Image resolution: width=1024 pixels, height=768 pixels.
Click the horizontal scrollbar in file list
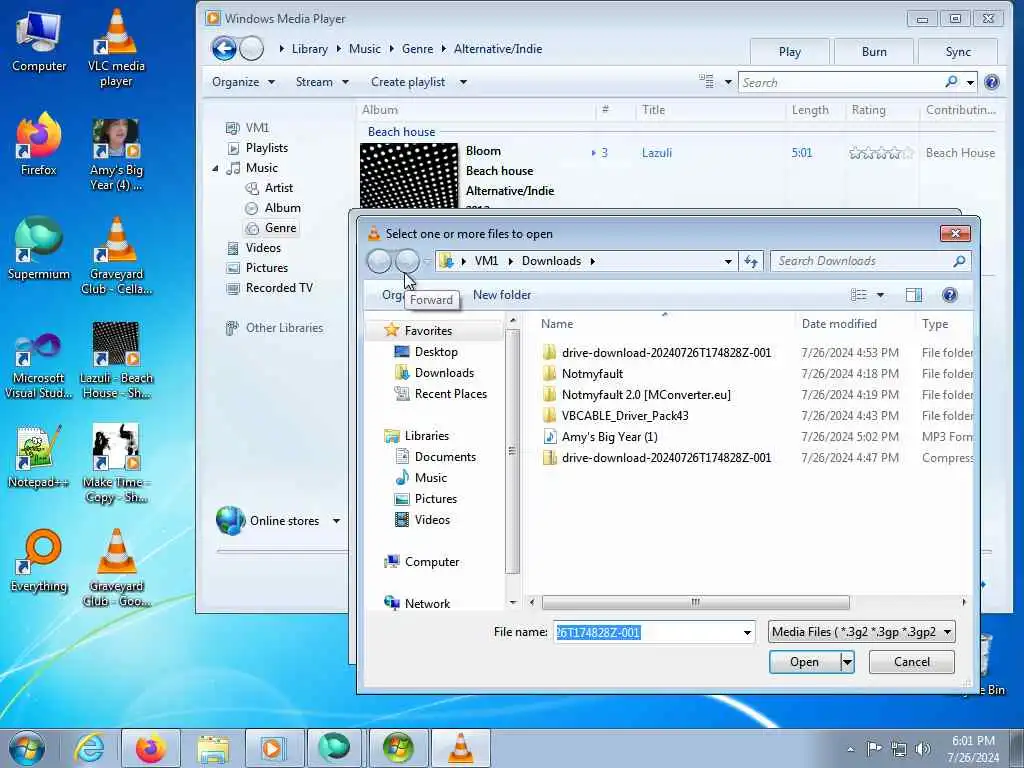pos(696,602)
